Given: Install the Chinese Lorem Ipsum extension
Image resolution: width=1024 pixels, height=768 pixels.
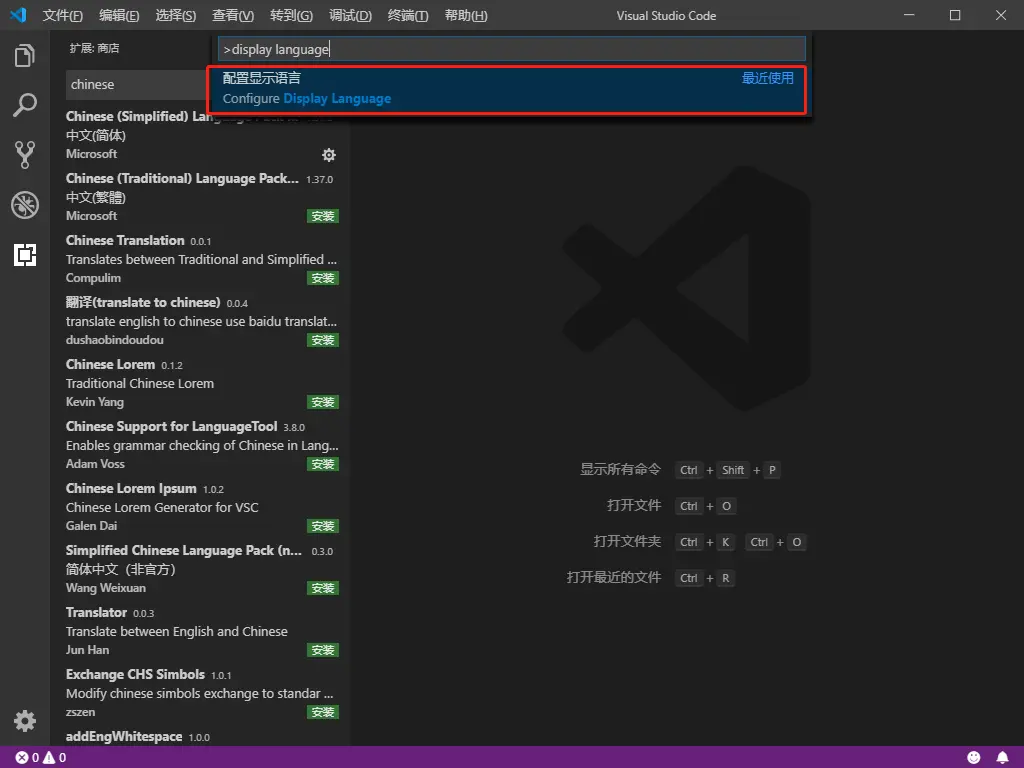Looking at the screenshot, I should pyautogui.click(x=323, y=526).
